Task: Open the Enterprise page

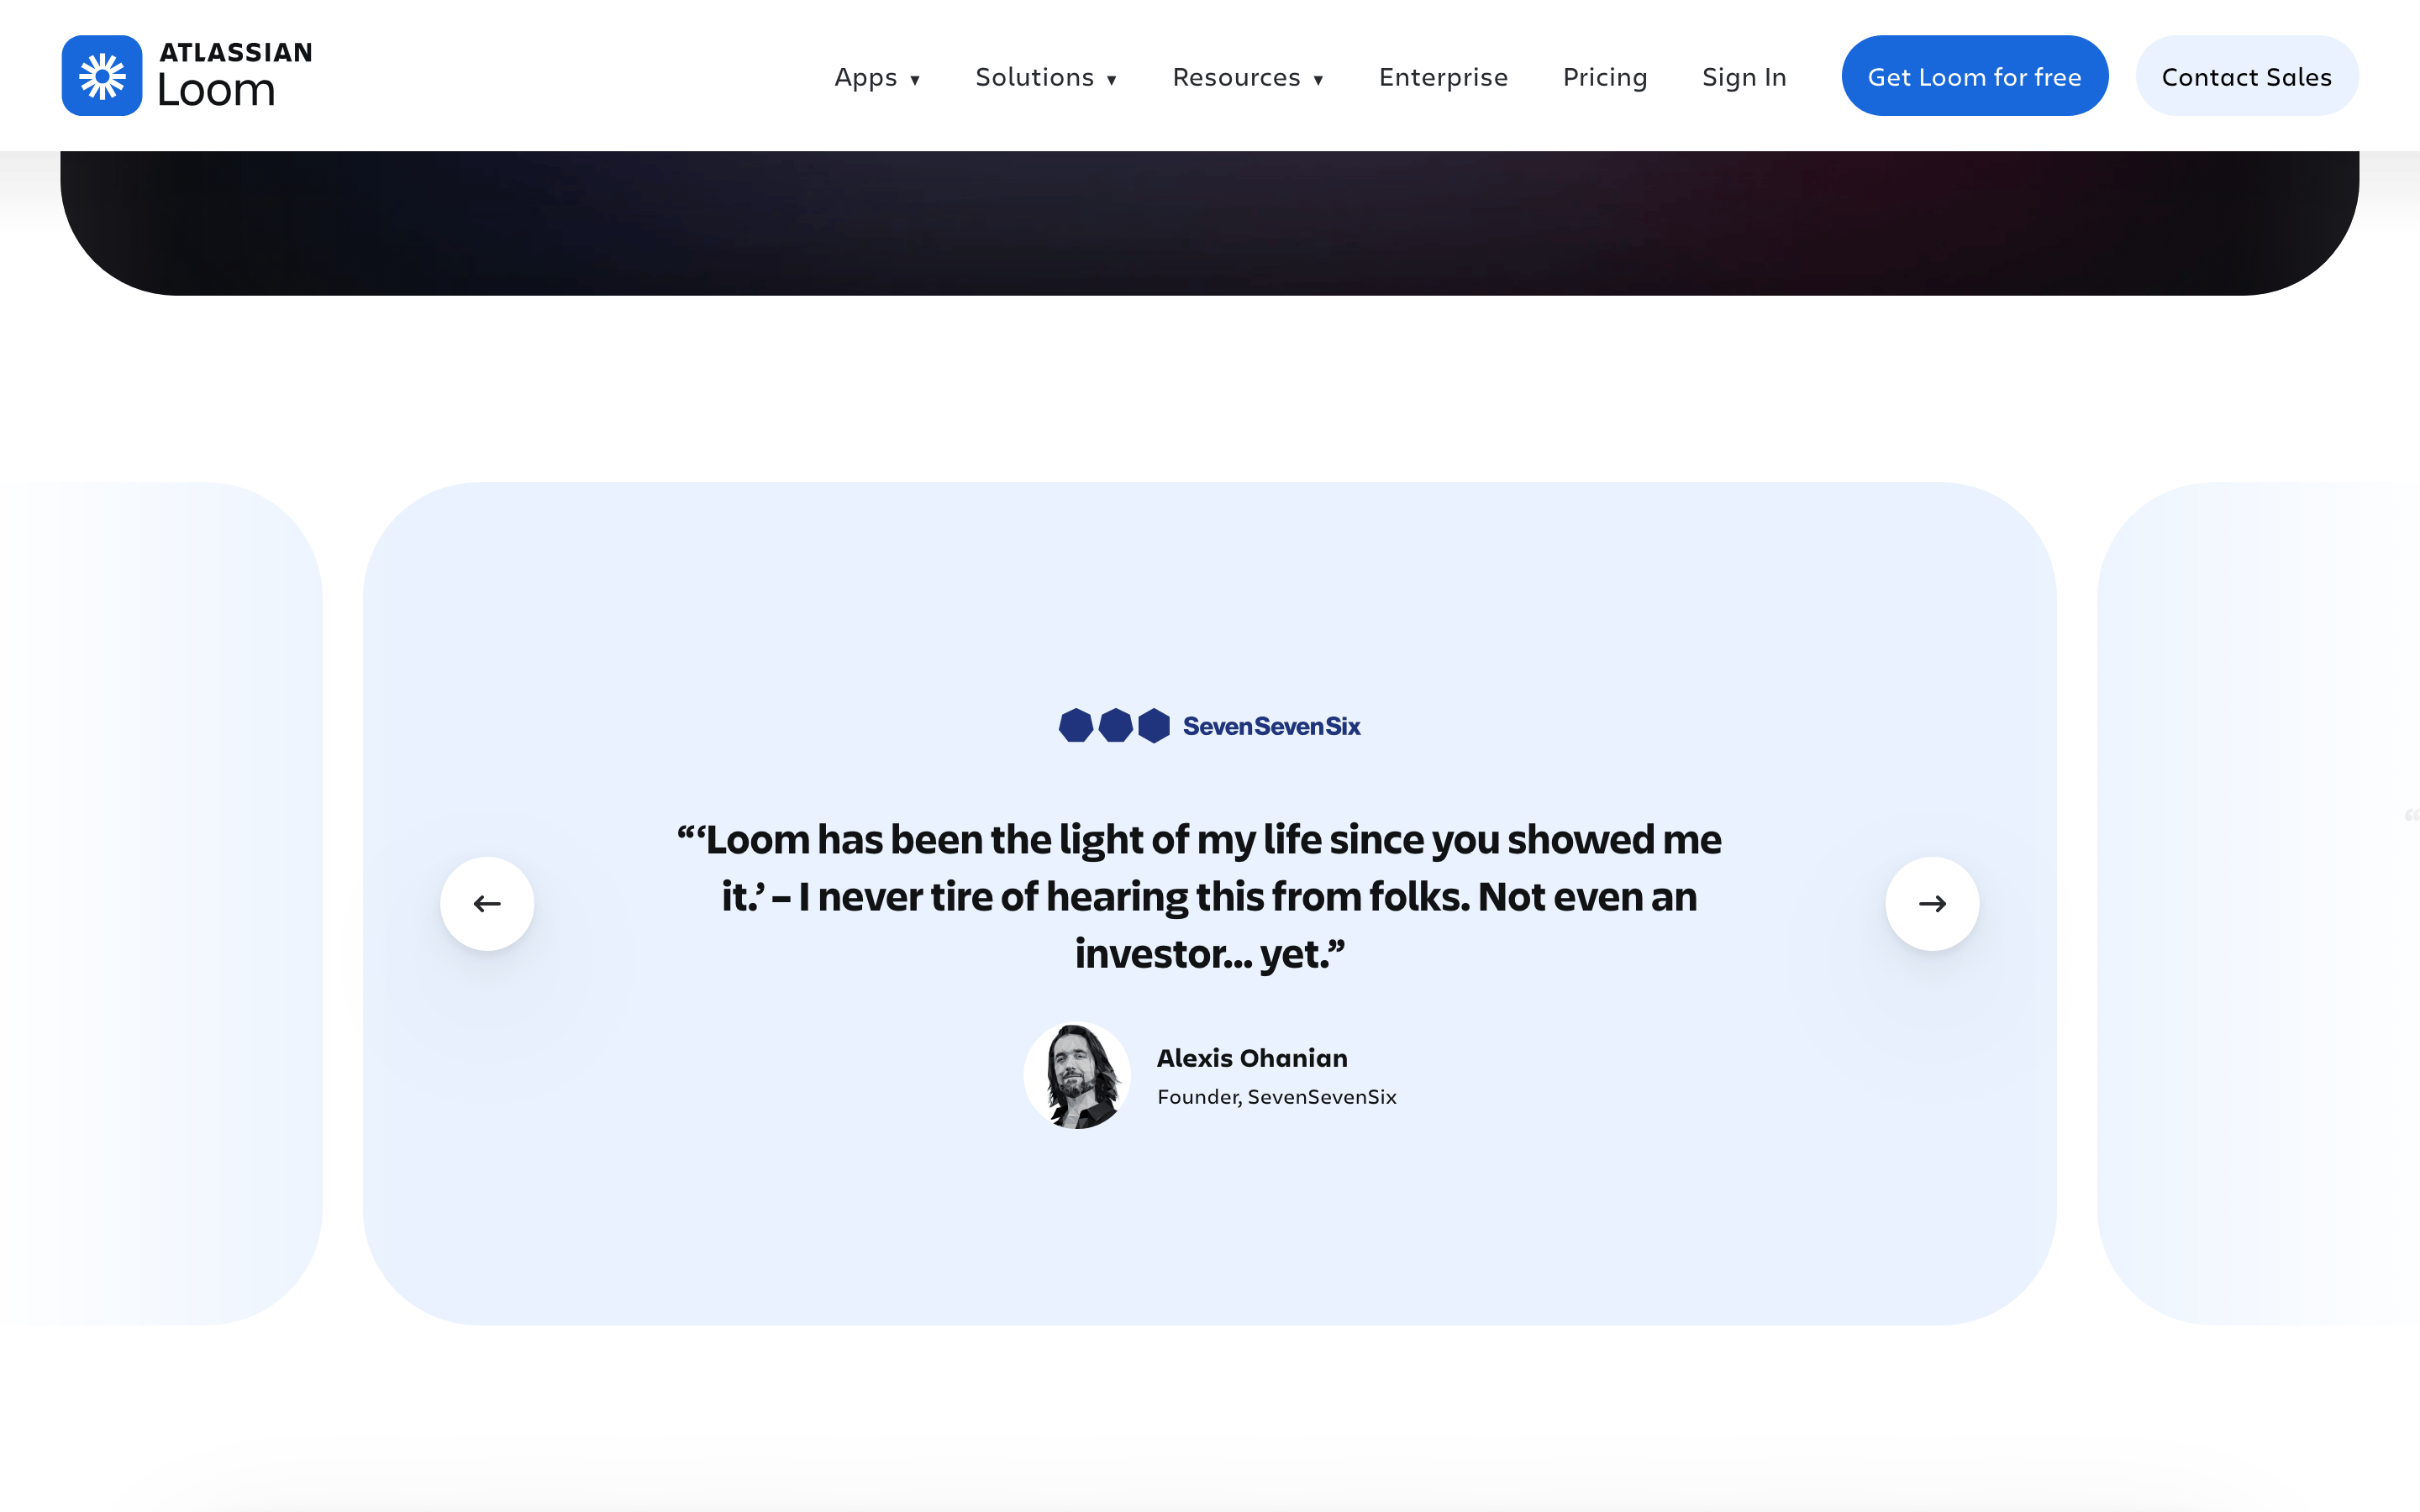Action: [x=1443, y=77]
